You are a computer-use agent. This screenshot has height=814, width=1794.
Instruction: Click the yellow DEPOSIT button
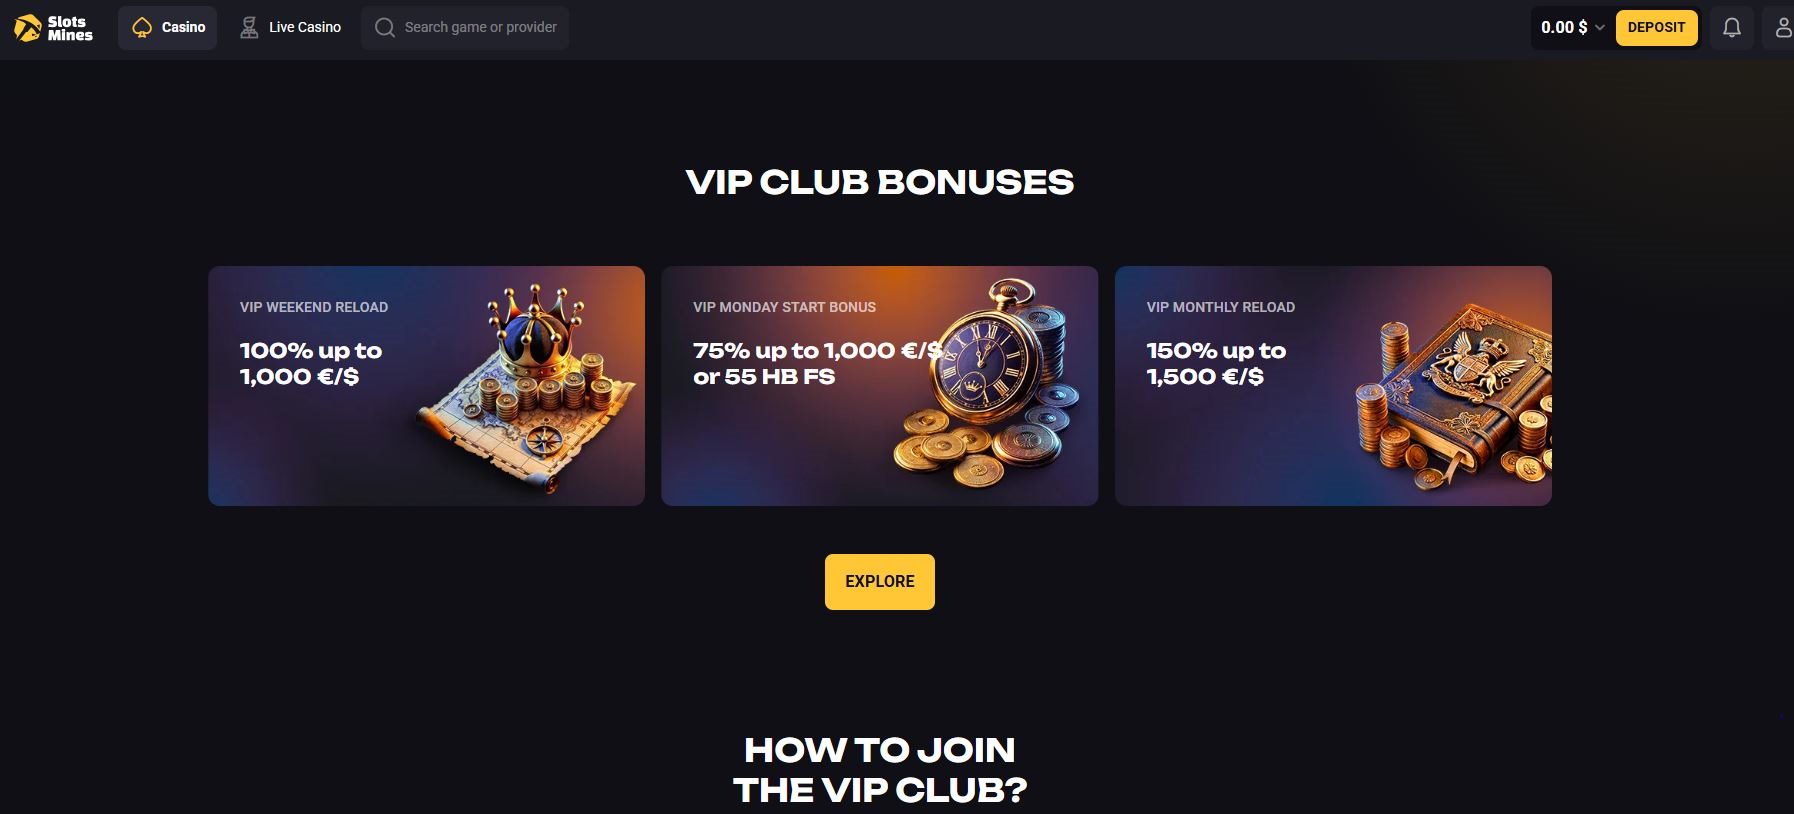click(x=1656, y=27)
